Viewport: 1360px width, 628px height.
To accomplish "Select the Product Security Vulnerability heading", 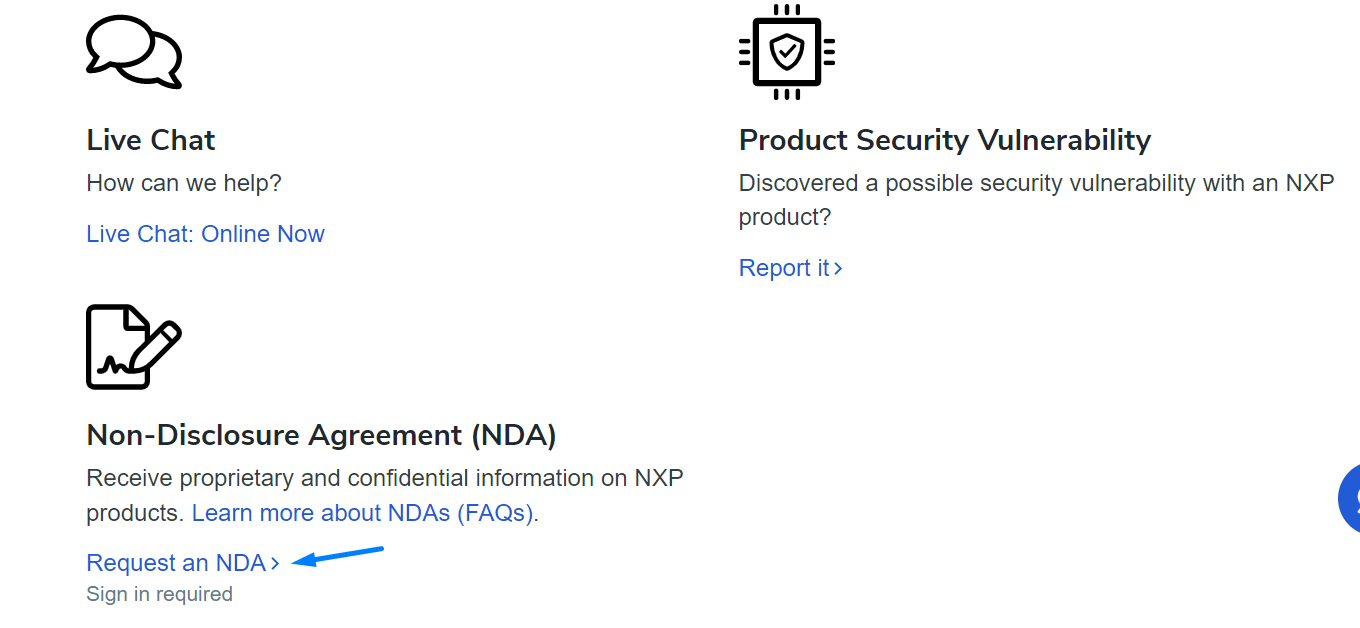I will coord(945,139).
